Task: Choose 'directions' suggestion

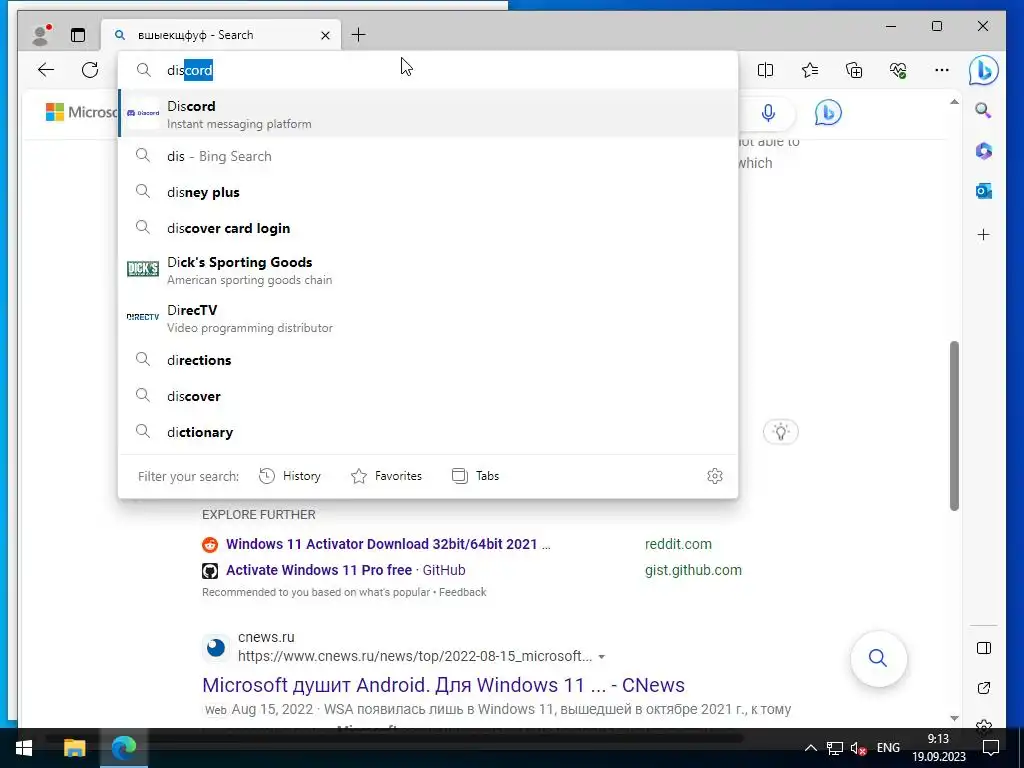Action: point(428,360)
